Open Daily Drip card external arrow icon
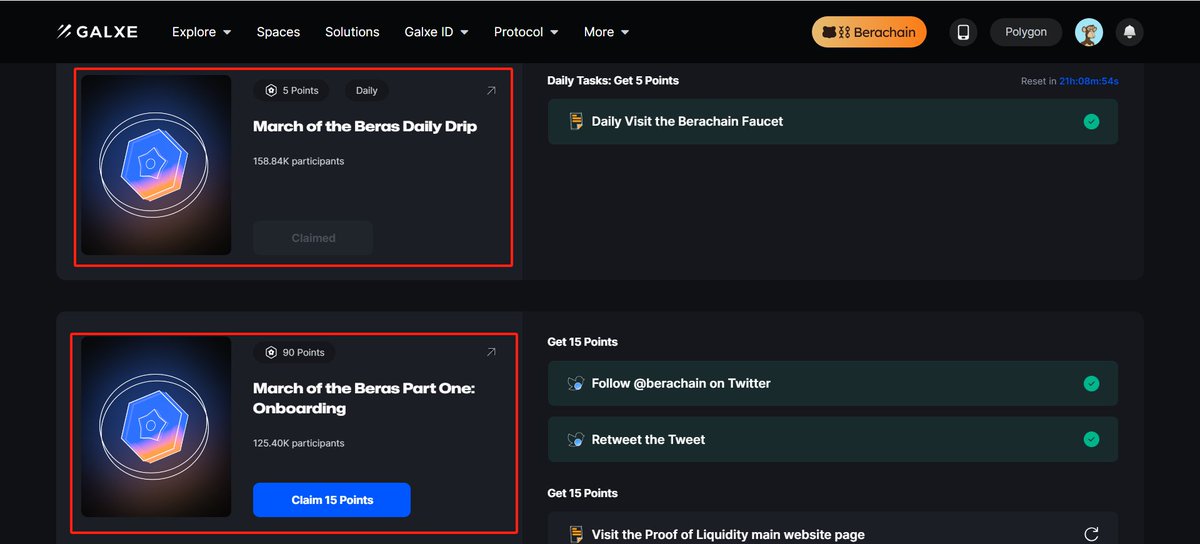1200x544 pixels. click(491, 90)
